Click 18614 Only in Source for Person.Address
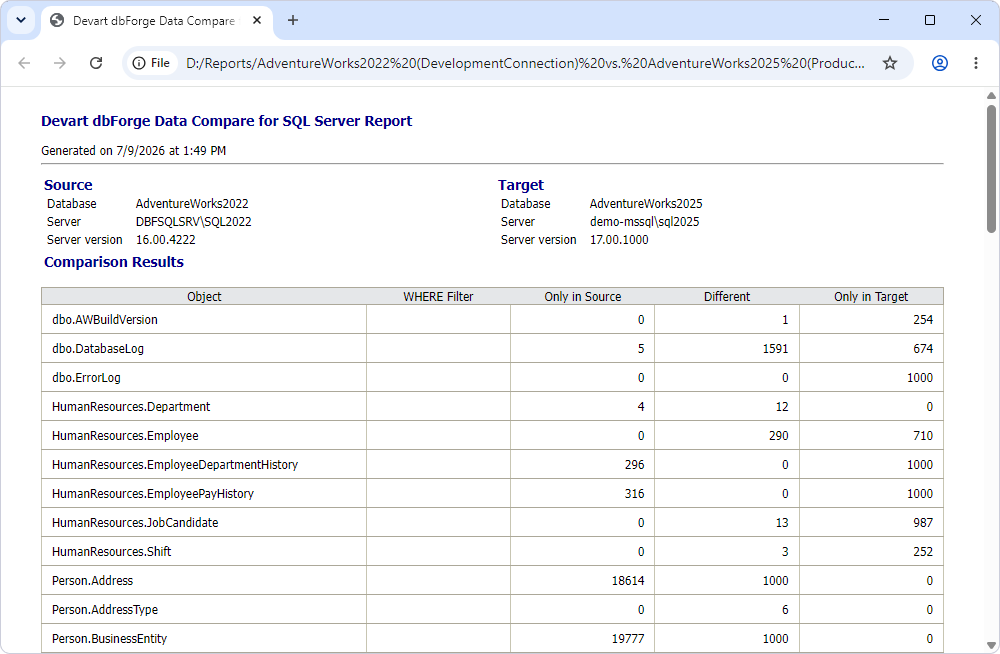The image size is (1000, 654). (x=628, y=581)
